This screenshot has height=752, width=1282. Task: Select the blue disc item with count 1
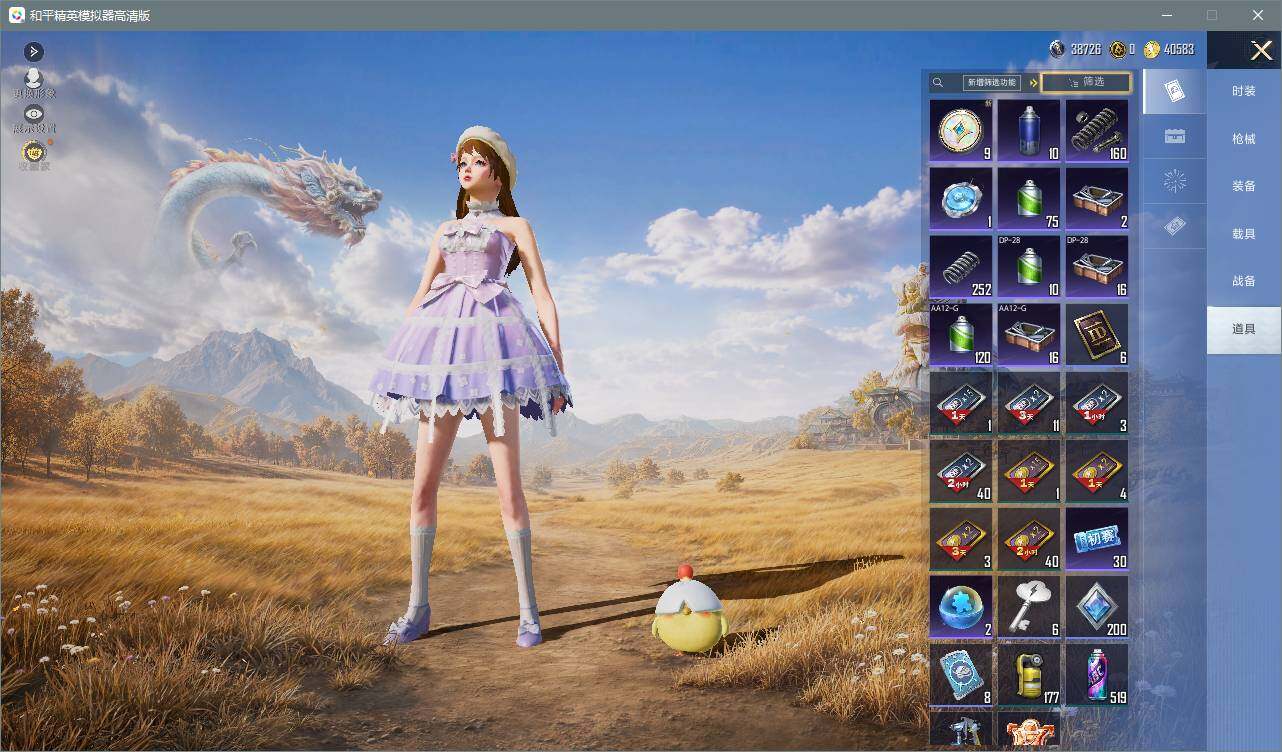point(961,198)
